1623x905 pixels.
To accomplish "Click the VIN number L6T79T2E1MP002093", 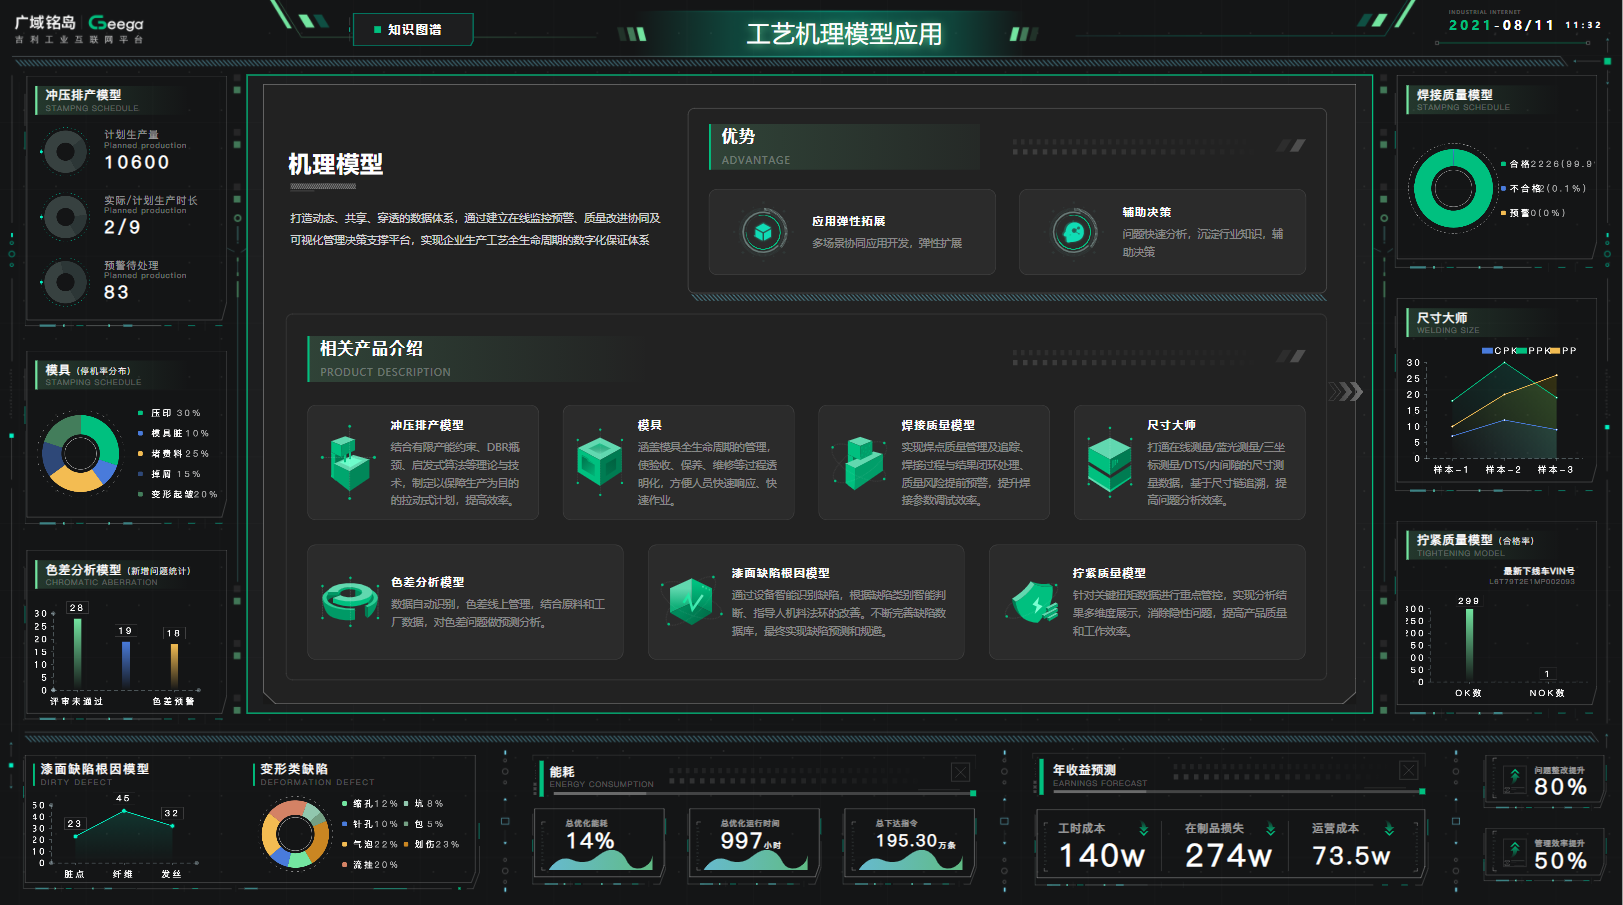I will [1532, 581].
